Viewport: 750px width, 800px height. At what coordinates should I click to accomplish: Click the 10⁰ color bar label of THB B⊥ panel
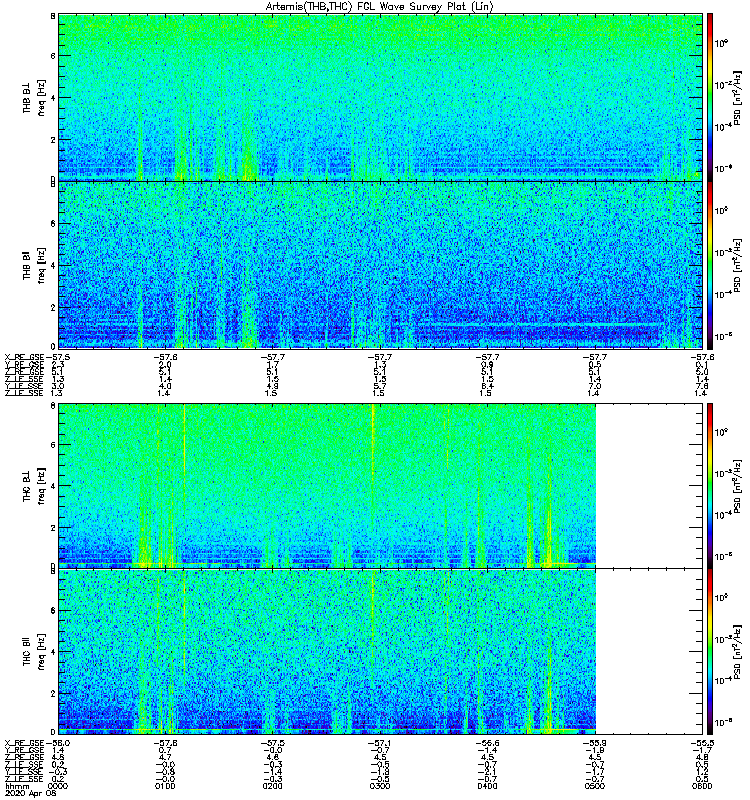721,43
